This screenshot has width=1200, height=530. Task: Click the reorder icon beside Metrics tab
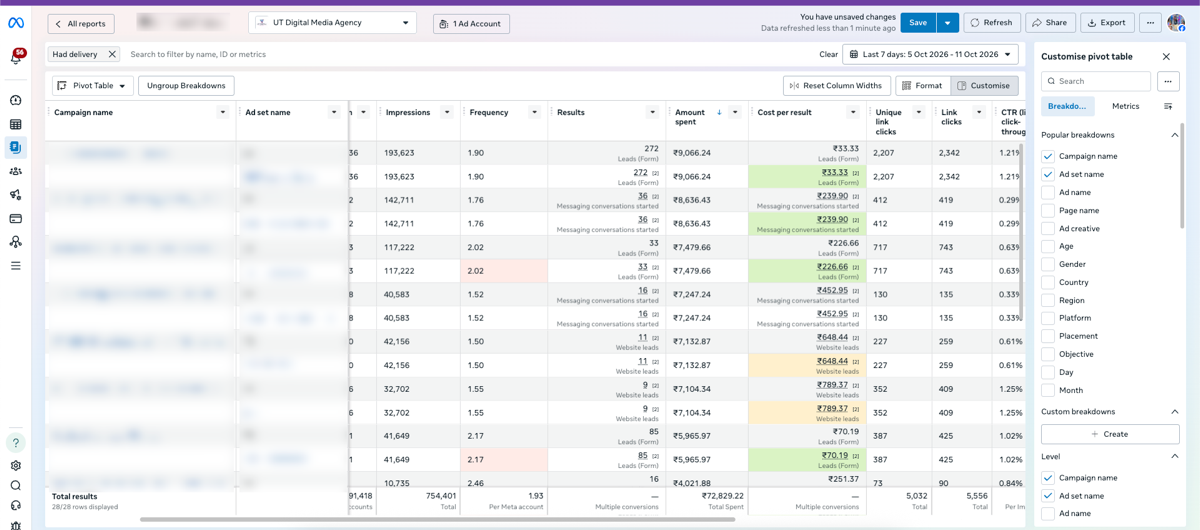[x=1168, y=106]
